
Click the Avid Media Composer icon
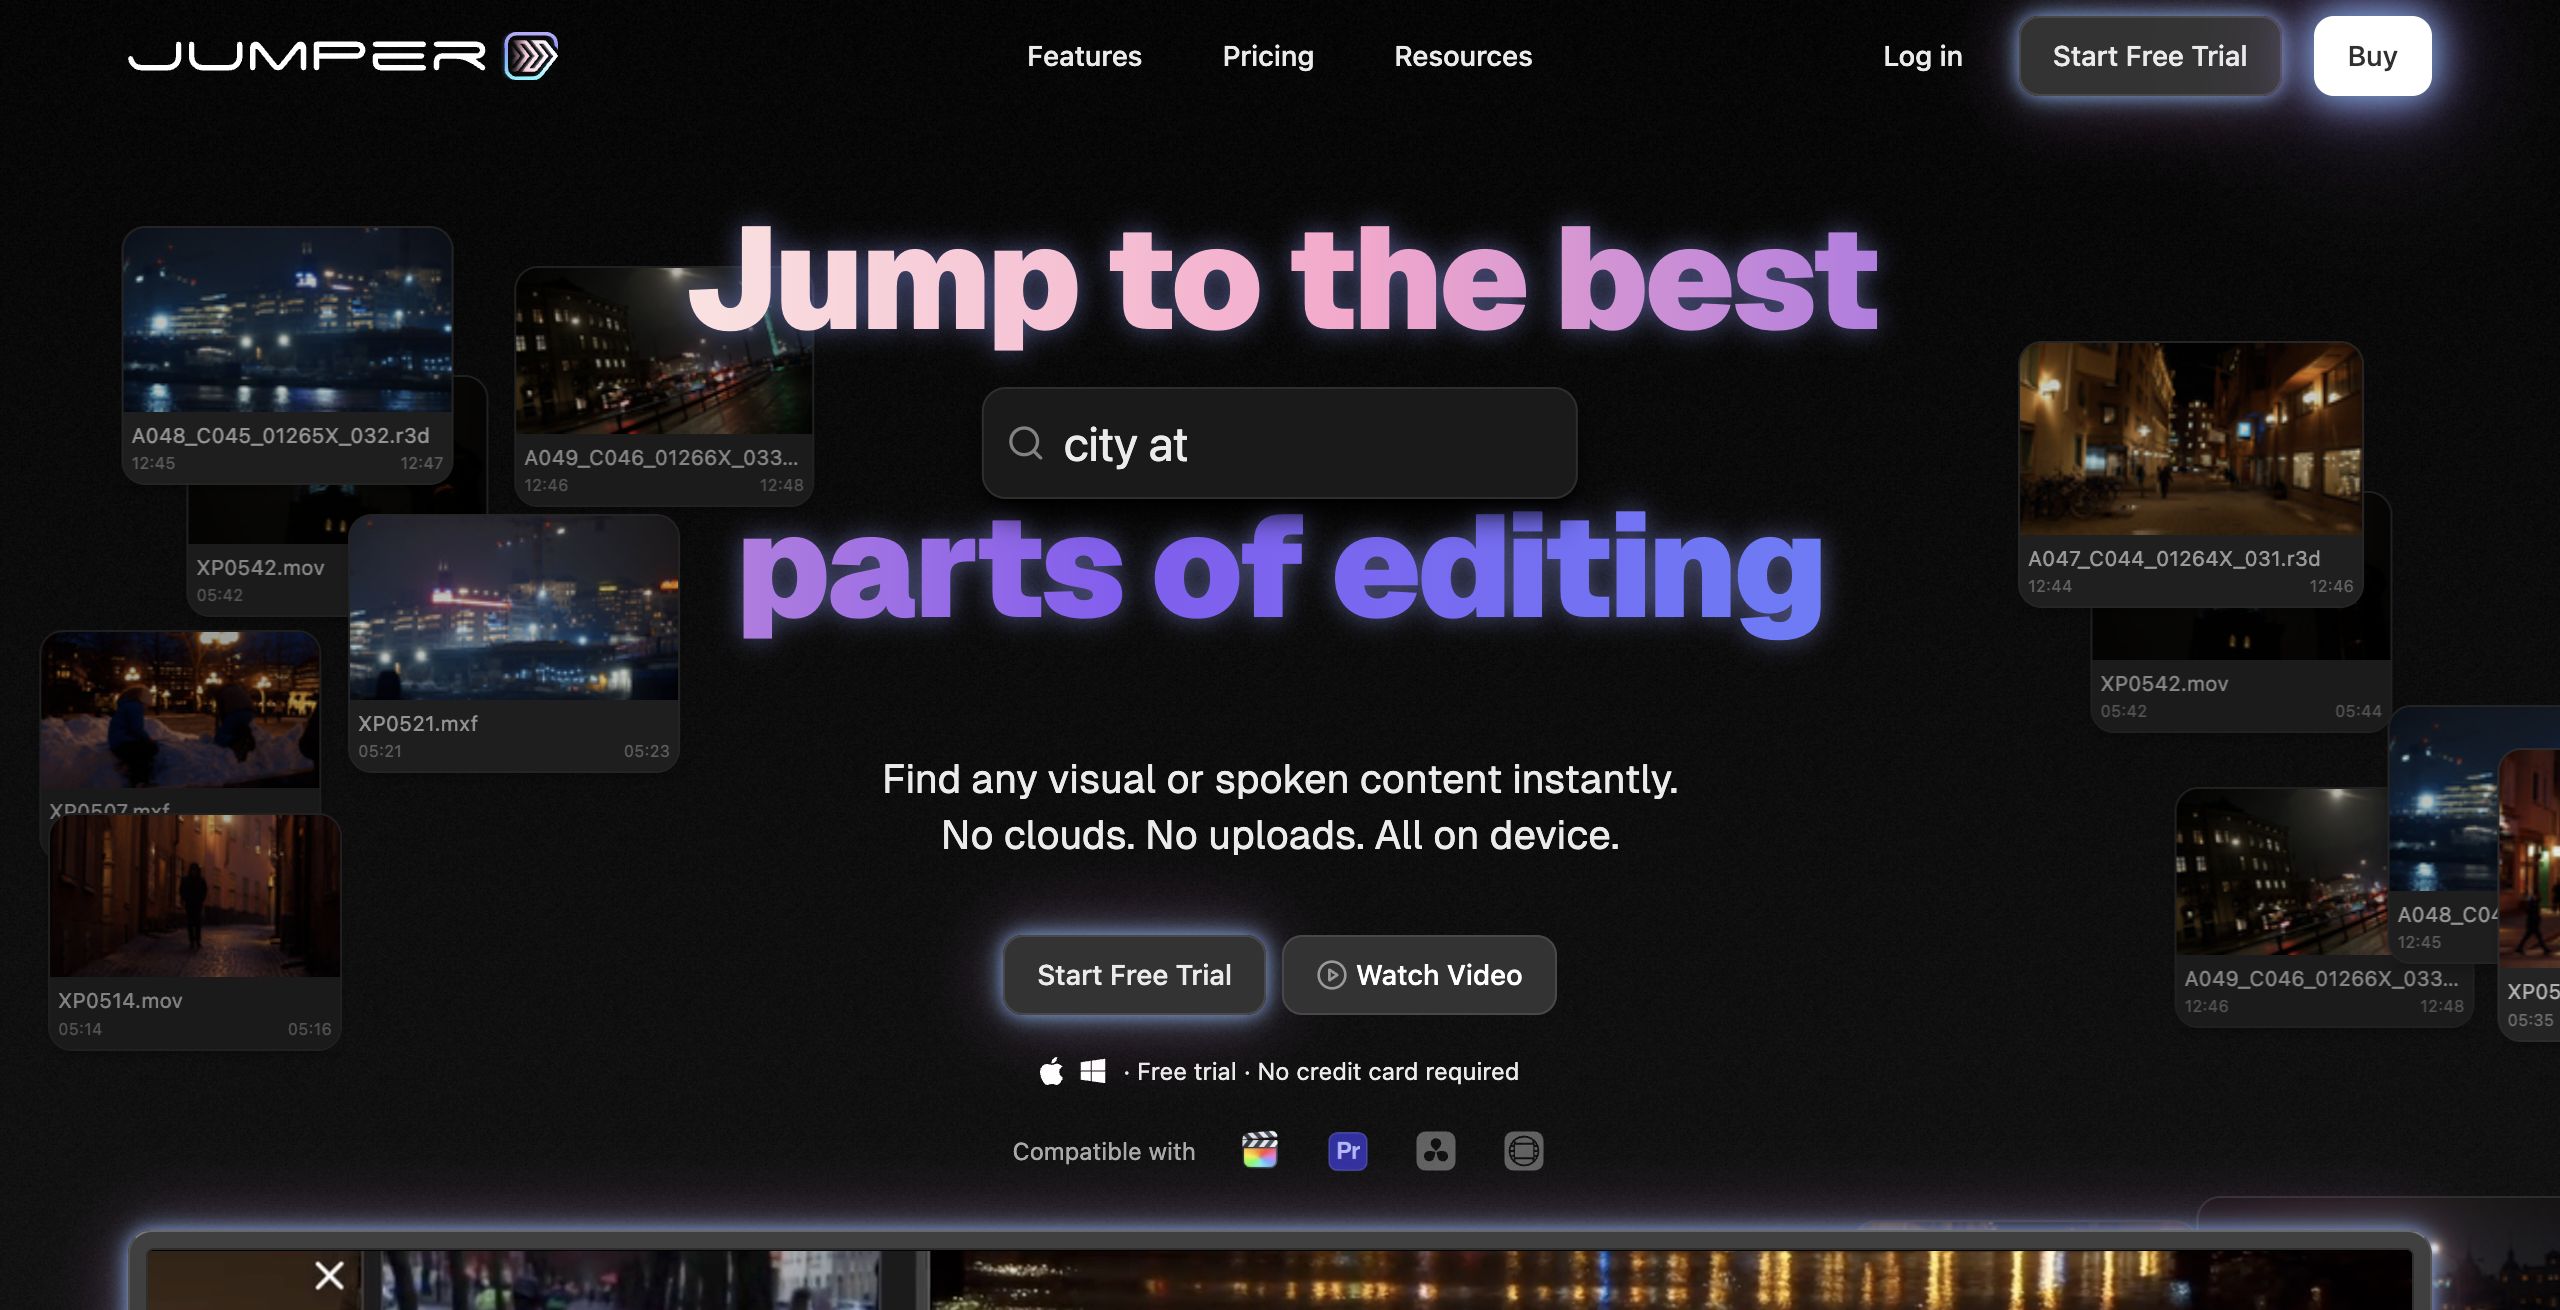(1524, 1150)
